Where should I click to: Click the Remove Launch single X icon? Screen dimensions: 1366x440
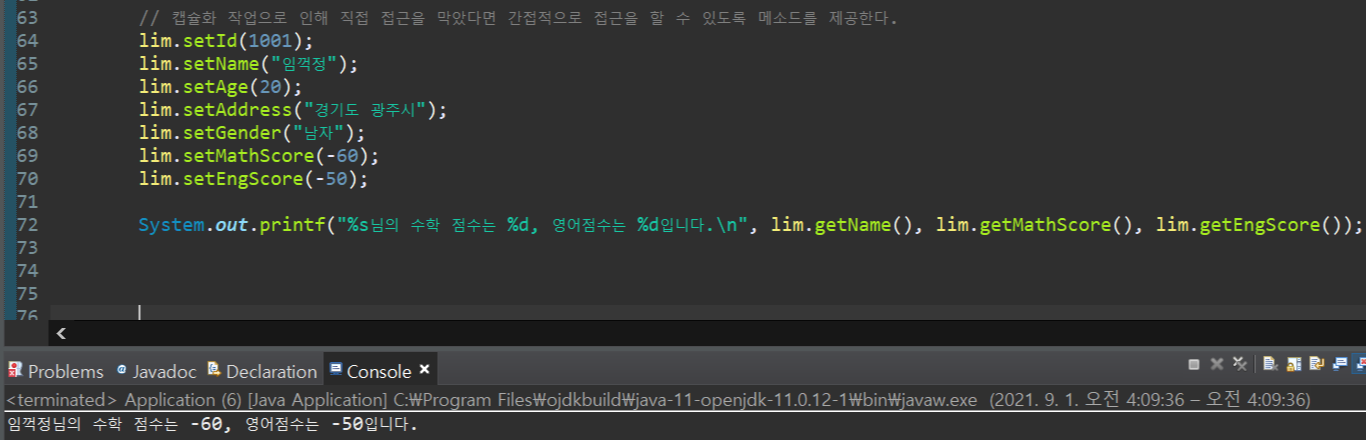[x=1217, y=364]
